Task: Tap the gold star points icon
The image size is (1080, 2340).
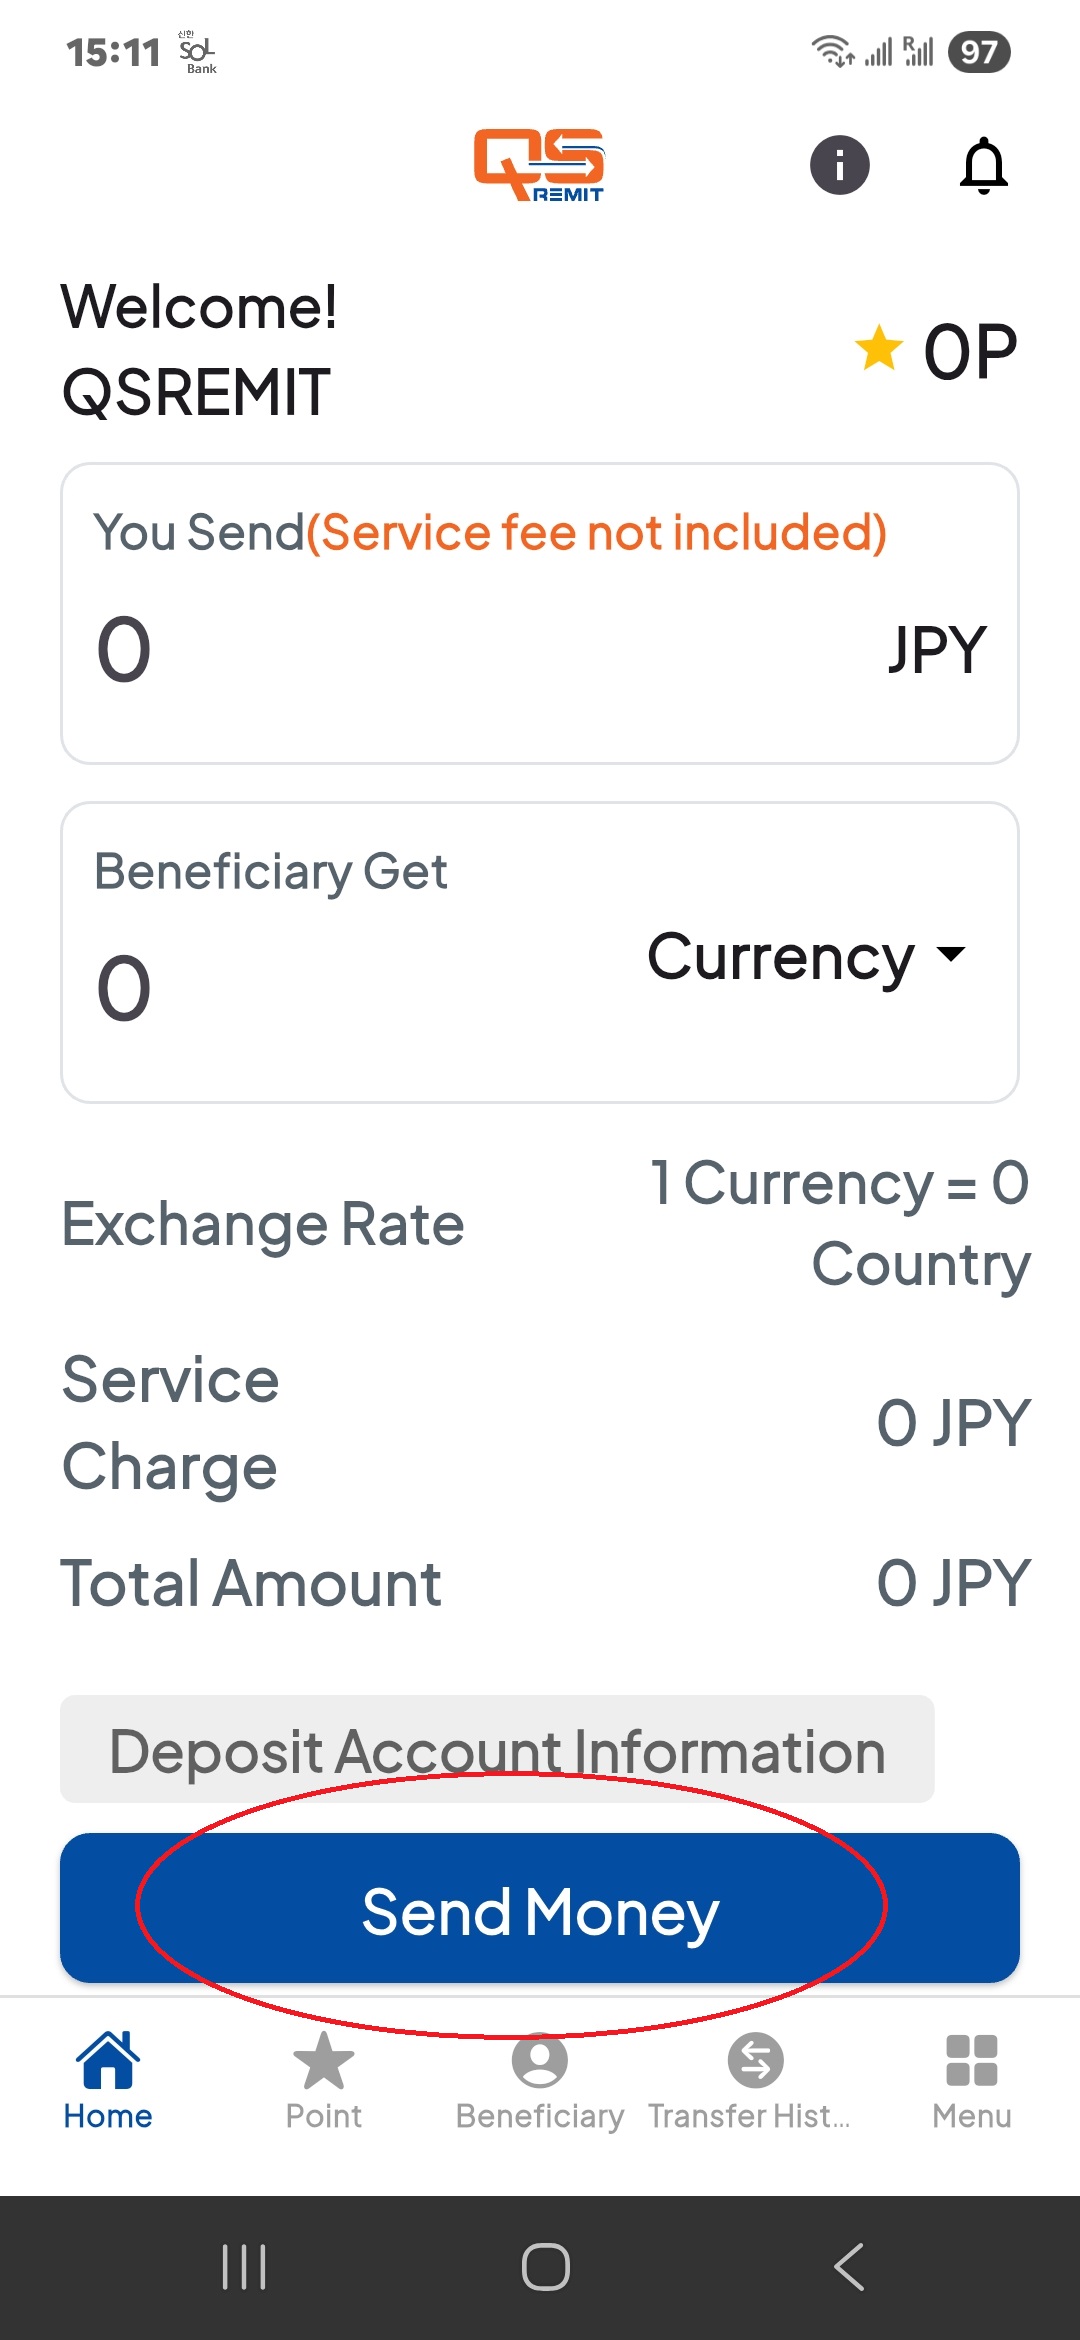Action: pyautogui.click(x=879, y=349)
